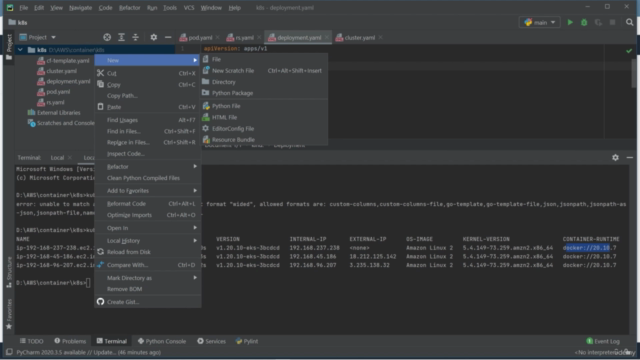The height and width of the screenshot is (360, 640).
Task: Hide the Project panel with minus icon
Action: (x=168, y=38)
